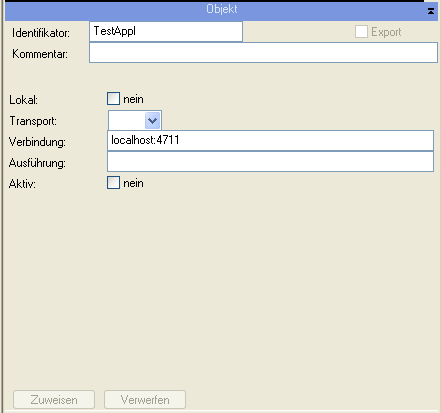Click the Export label text
This screenshot has height=413, width=441.
pos(386,32)
